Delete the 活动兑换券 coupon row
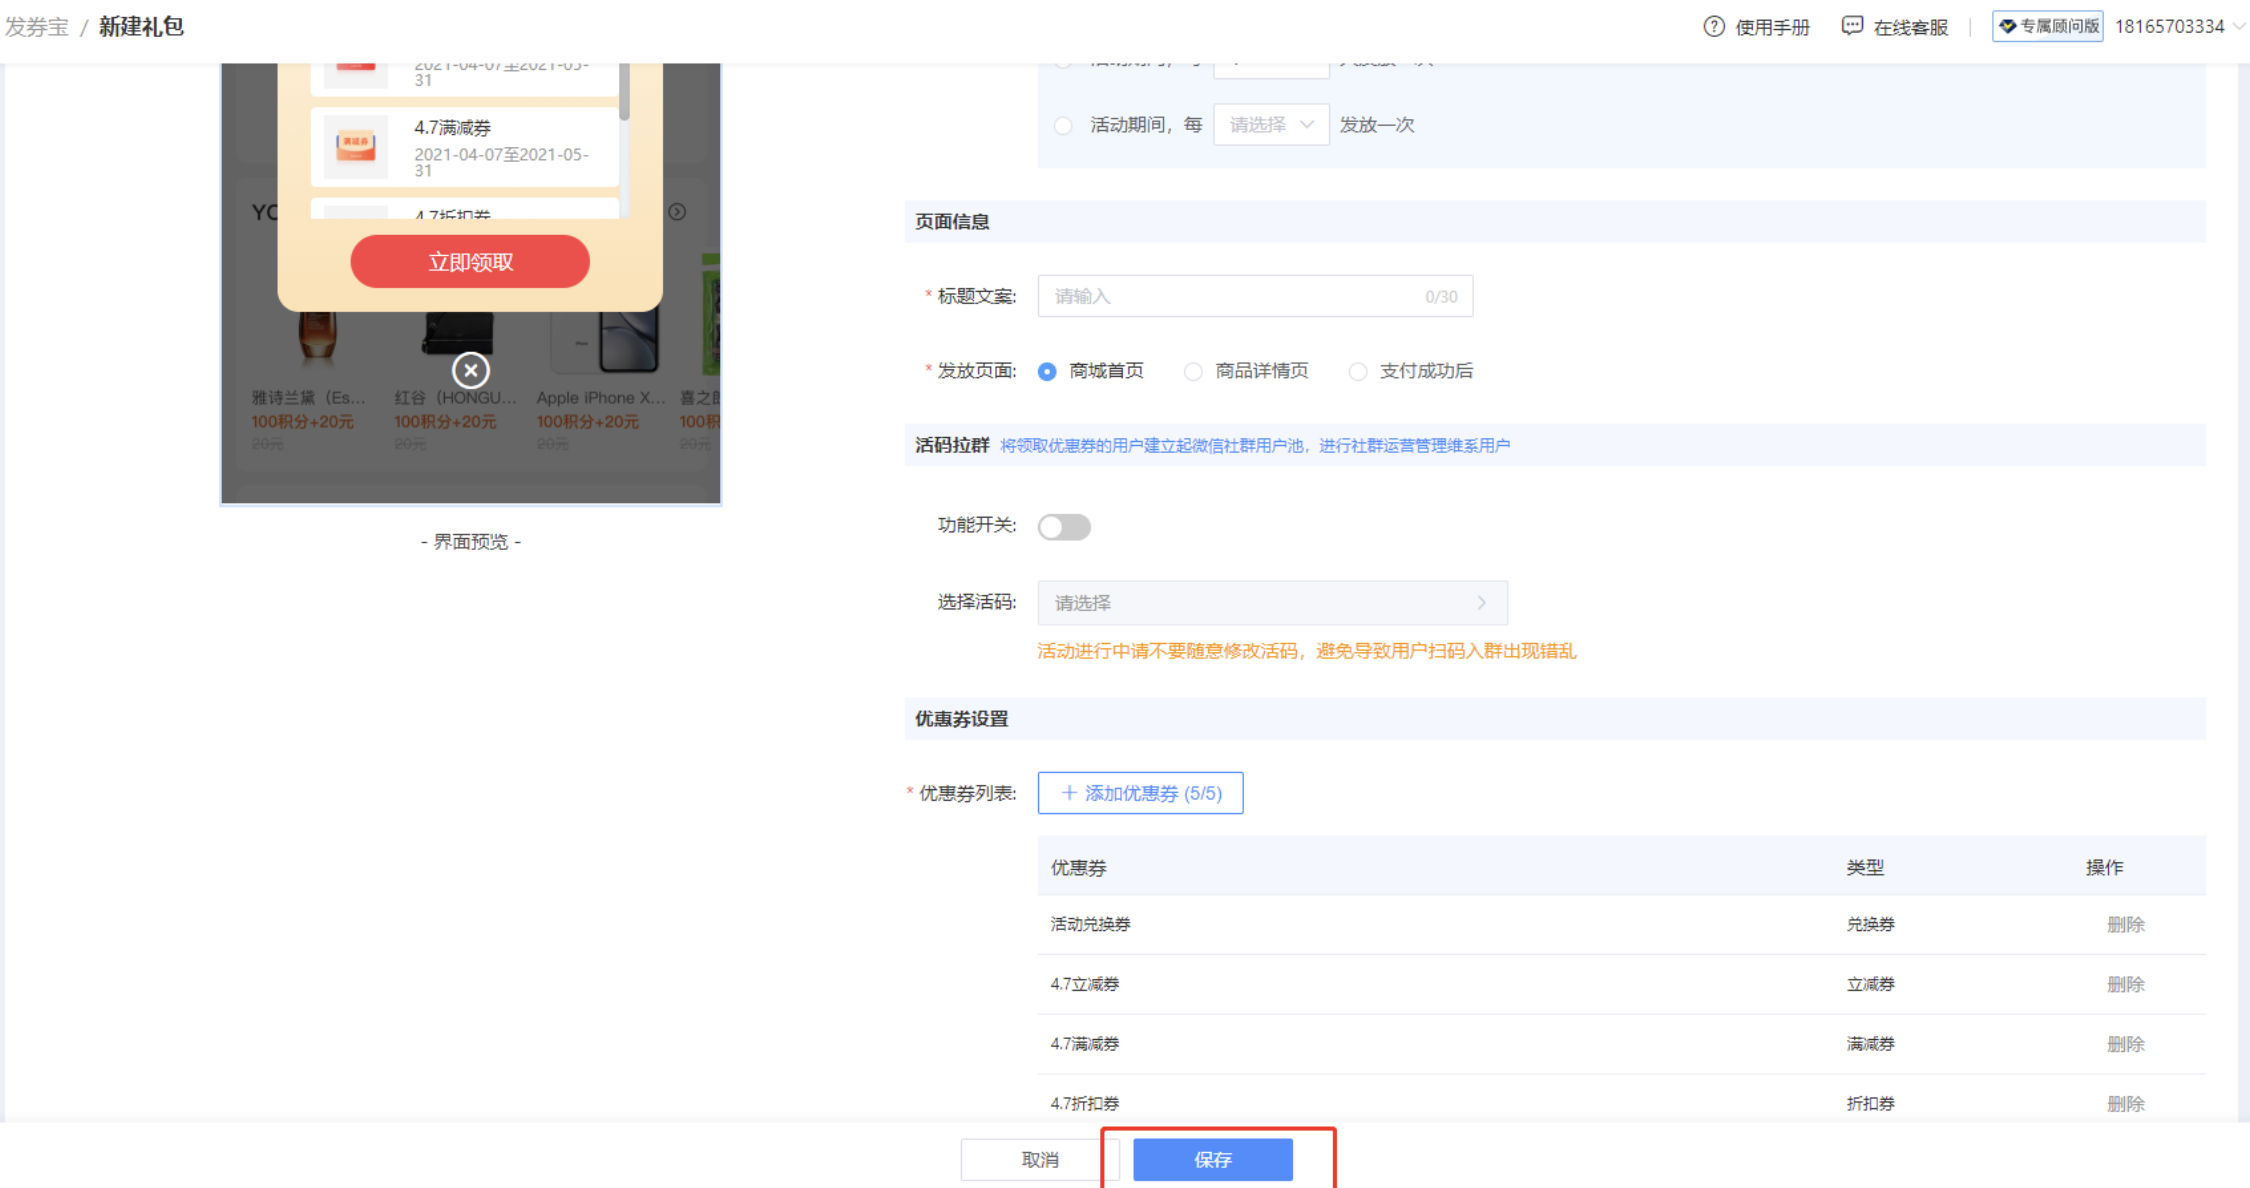Screen dimensions: 2250x1188 (2125, 924)
